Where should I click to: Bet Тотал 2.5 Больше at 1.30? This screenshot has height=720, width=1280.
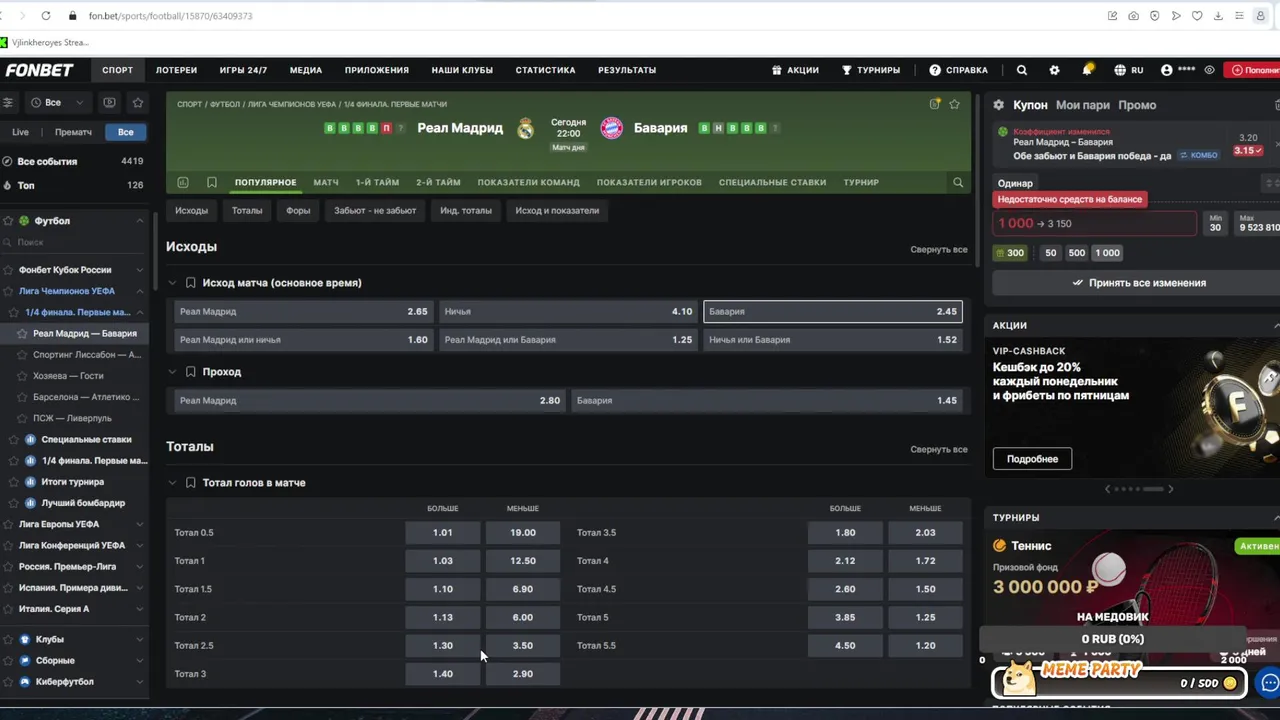443,646
